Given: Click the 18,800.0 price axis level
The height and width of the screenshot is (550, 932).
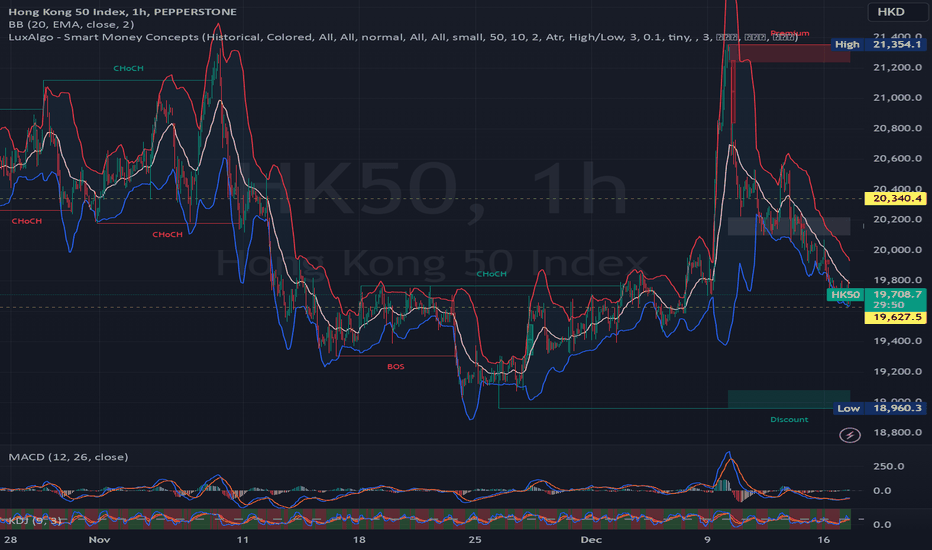Looking at the screenshot, I should [x=898, y=432].
